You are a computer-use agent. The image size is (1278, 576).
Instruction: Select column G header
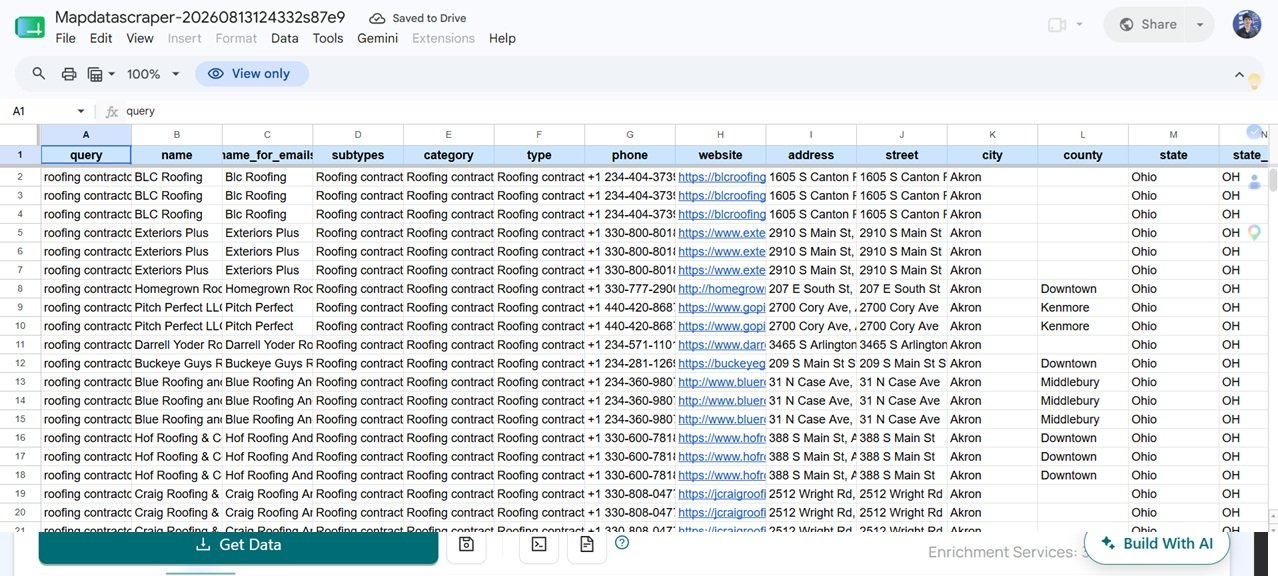(x=630, y=135)
